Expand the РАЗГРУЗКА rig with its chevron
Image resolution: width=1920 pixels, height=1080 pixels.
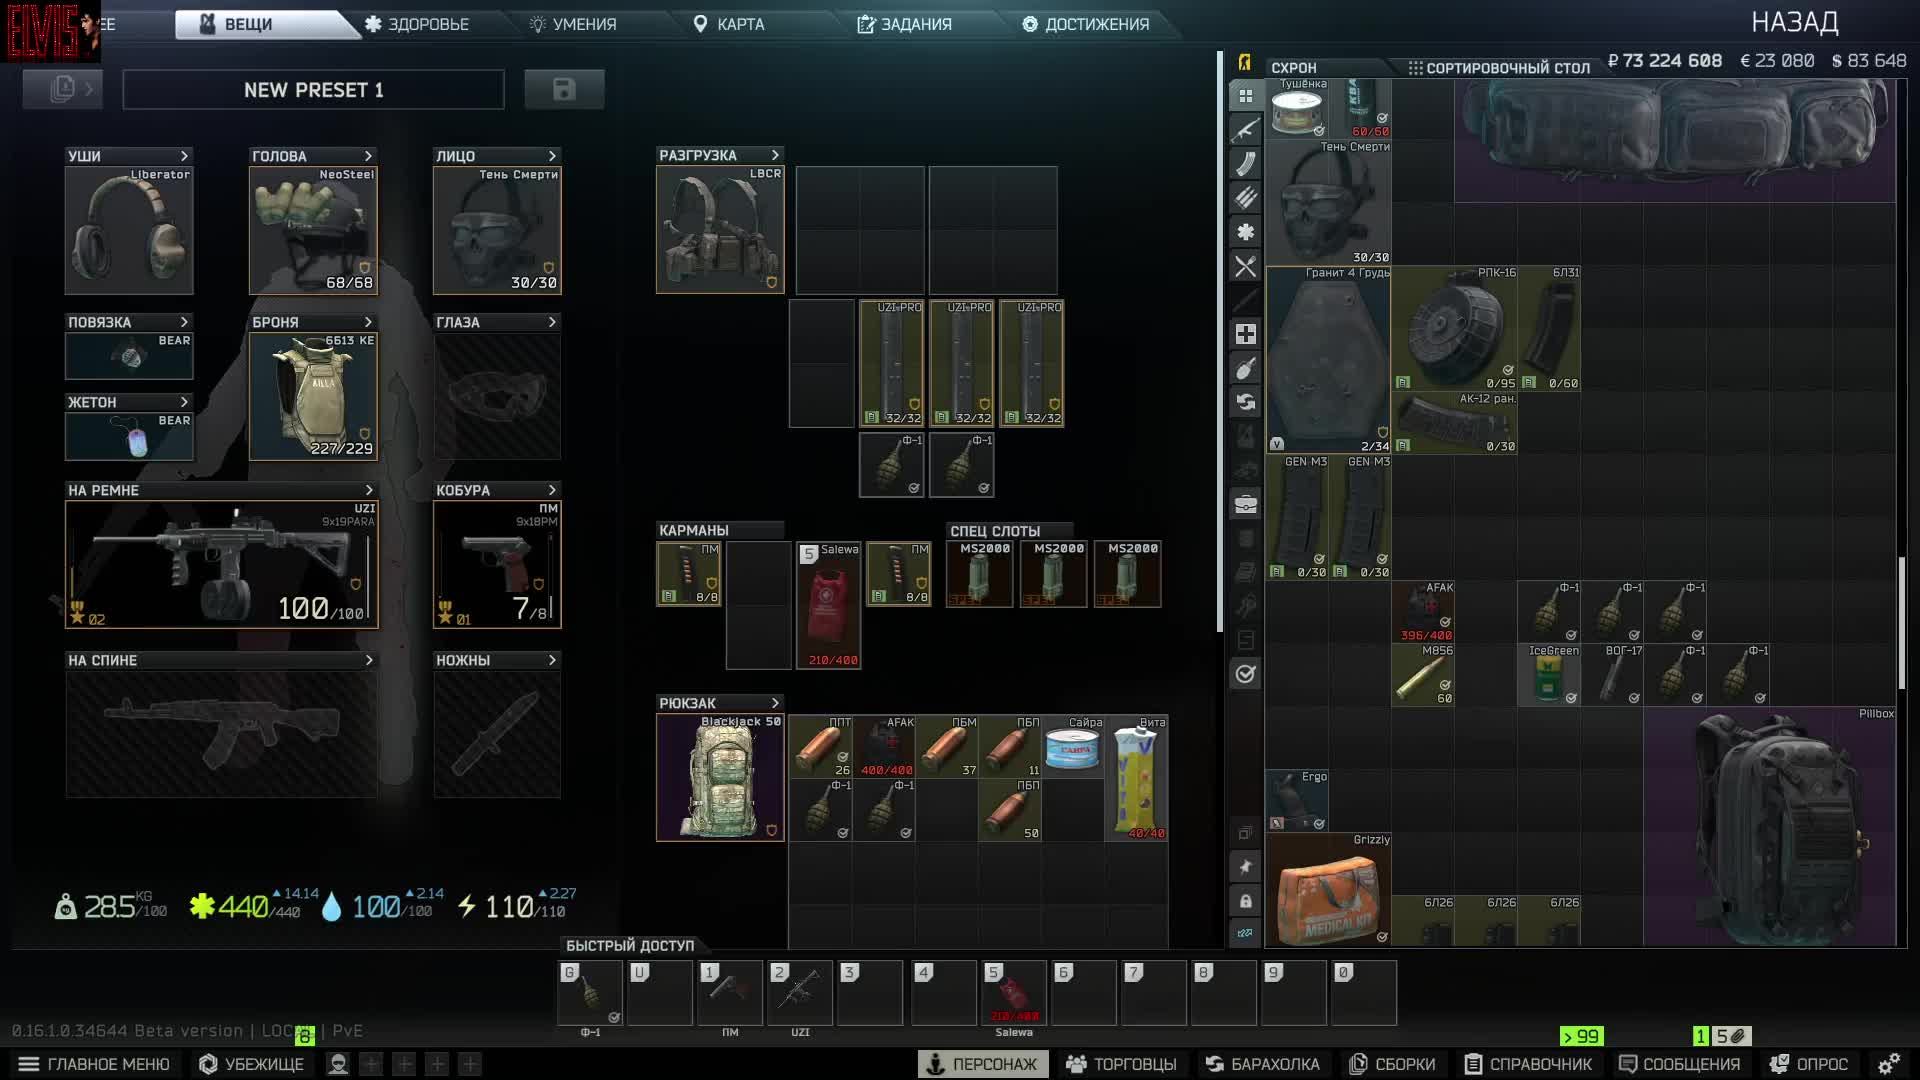pyautogui.click(x=775, y=155)
